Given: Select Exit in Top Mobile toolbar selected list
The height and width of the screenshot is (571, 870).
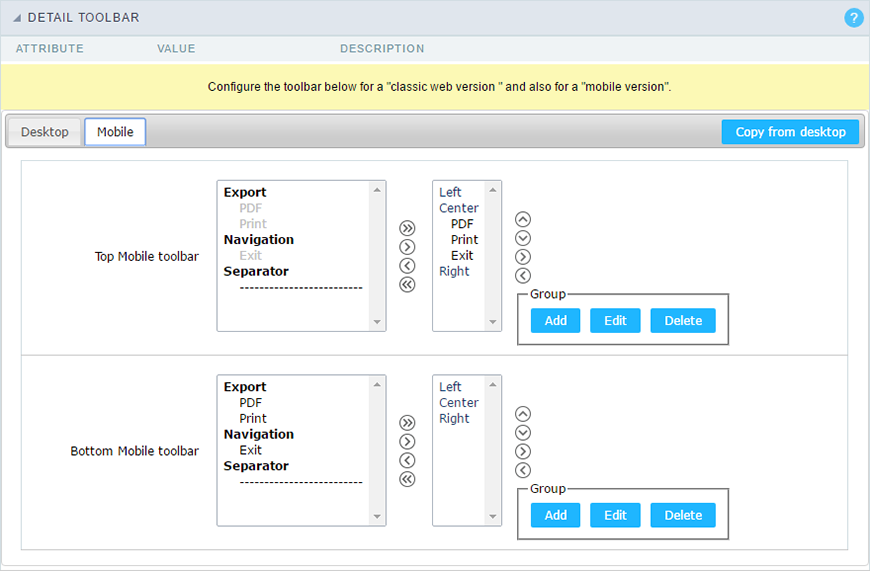Looking at the screenshot, I should point(462,256).
